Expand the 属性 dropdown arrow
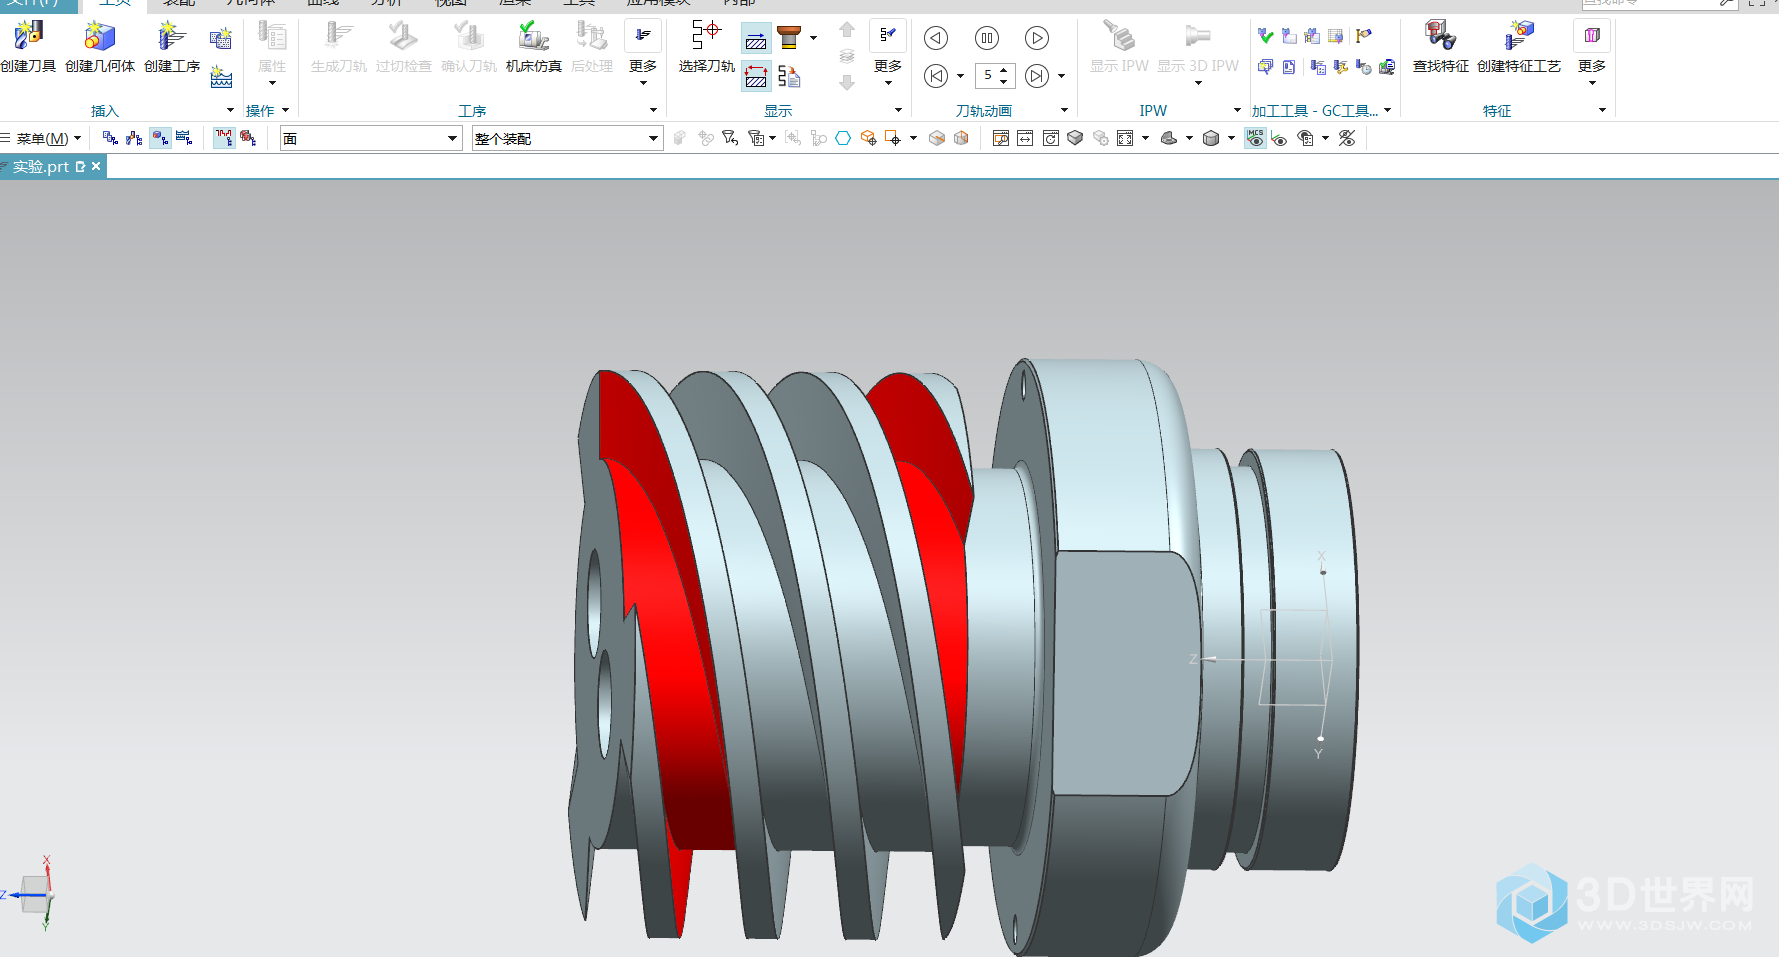Viewport: 1779px width, 957px height. [x=272, y=83]
